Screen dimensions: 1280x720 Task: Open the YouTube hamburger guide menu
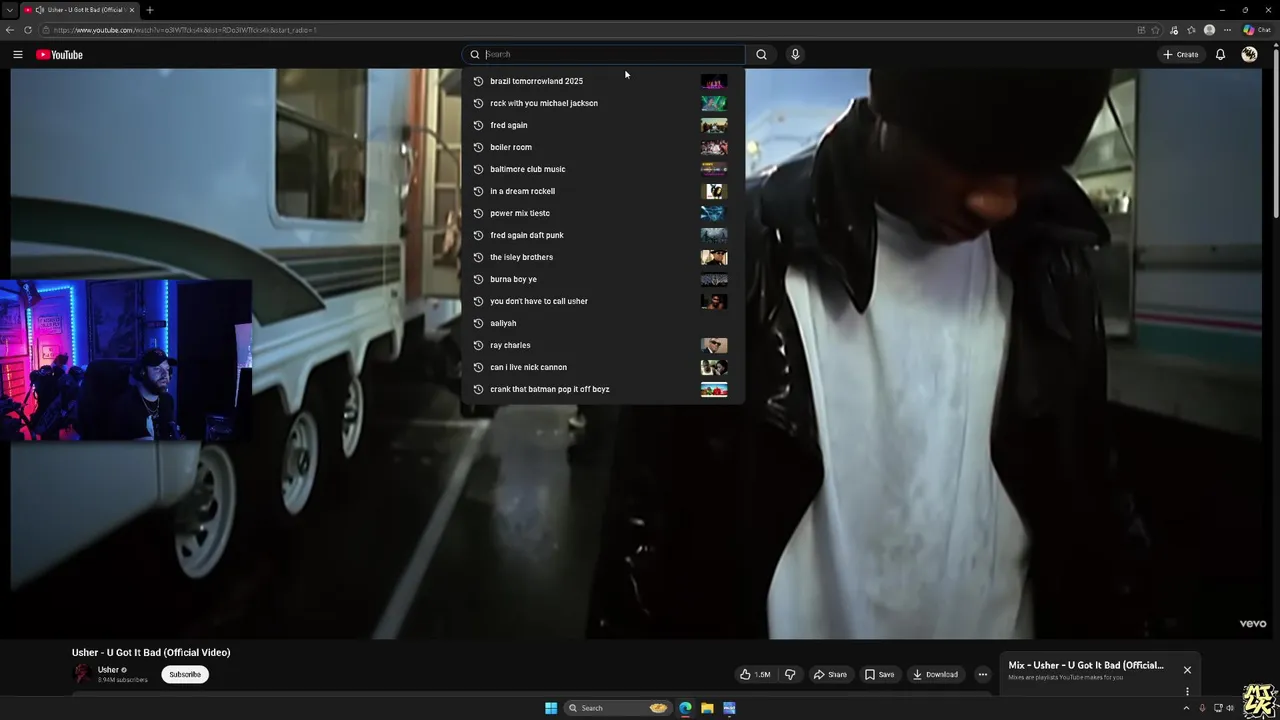[x=18, y=54]
